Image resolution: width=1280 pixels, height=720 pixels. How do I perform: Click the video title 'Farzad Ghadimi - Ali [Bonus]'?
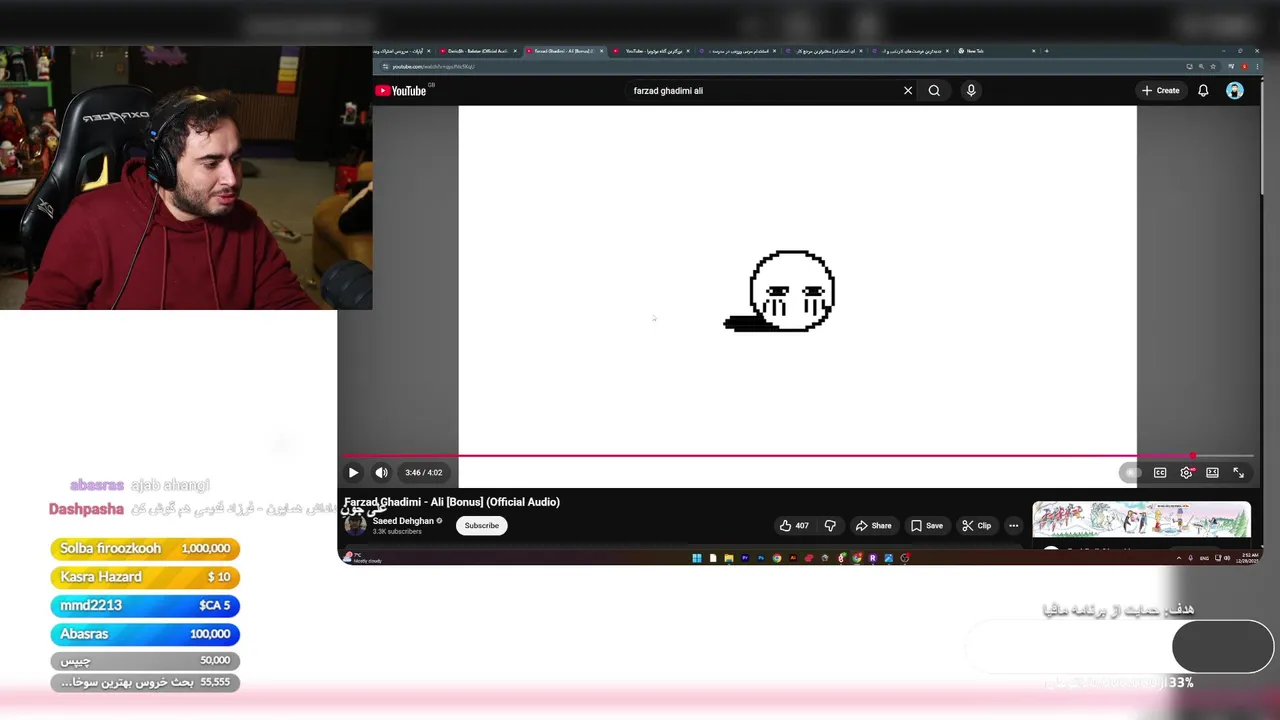pyautogui.click(x=452, y=502)
